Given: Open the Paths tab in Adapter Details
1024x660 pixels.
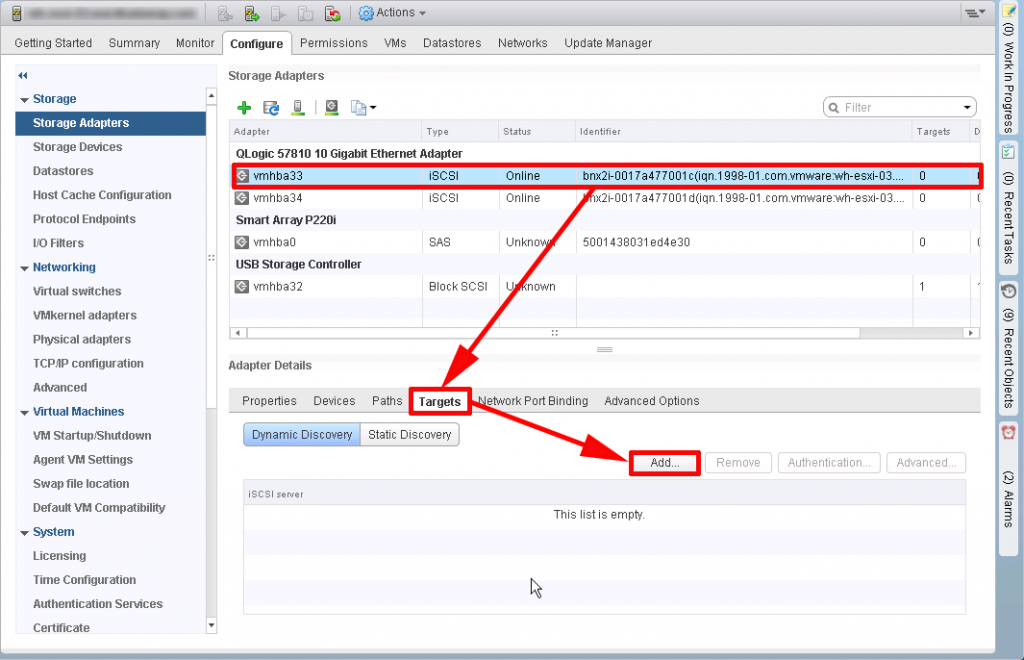Looking at the screenshot, I should coord(387,400).
